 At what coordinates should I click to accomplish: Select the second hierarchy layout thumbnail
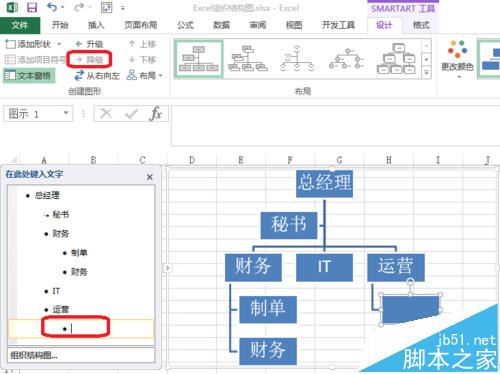pos(248,59)
